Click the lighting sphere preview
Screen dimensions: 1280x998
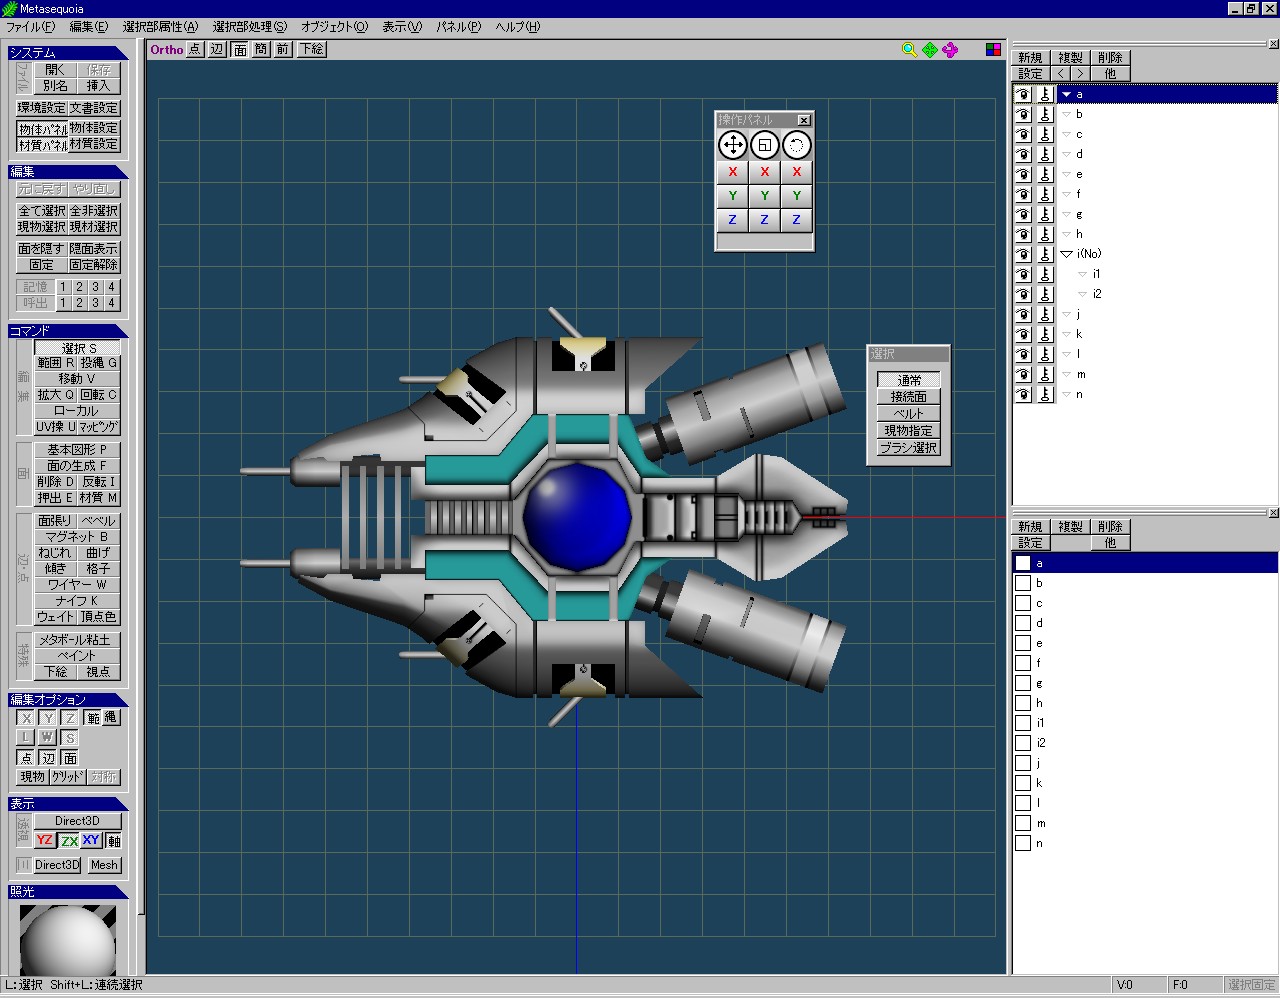68,939
